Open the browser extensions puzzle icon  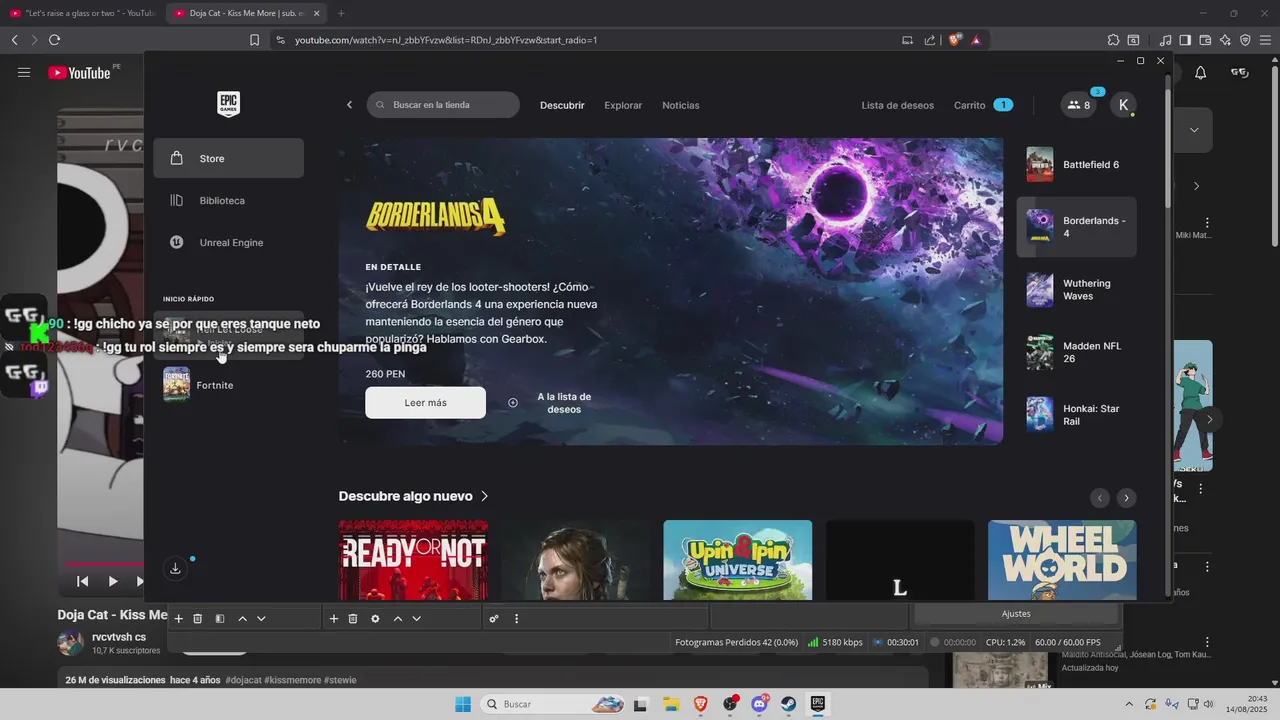(x=1113, y=40)
